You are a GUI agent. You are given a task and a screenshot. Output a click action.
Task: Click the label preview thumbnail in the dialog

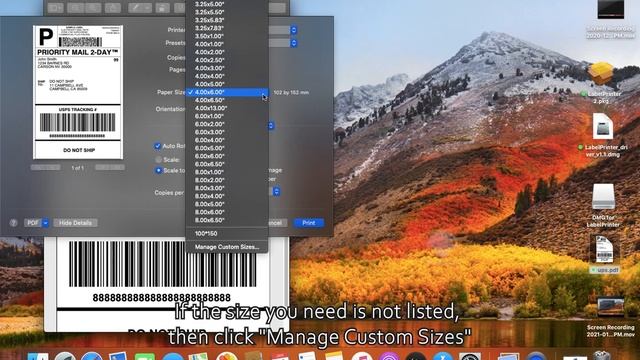click(78, 92)
